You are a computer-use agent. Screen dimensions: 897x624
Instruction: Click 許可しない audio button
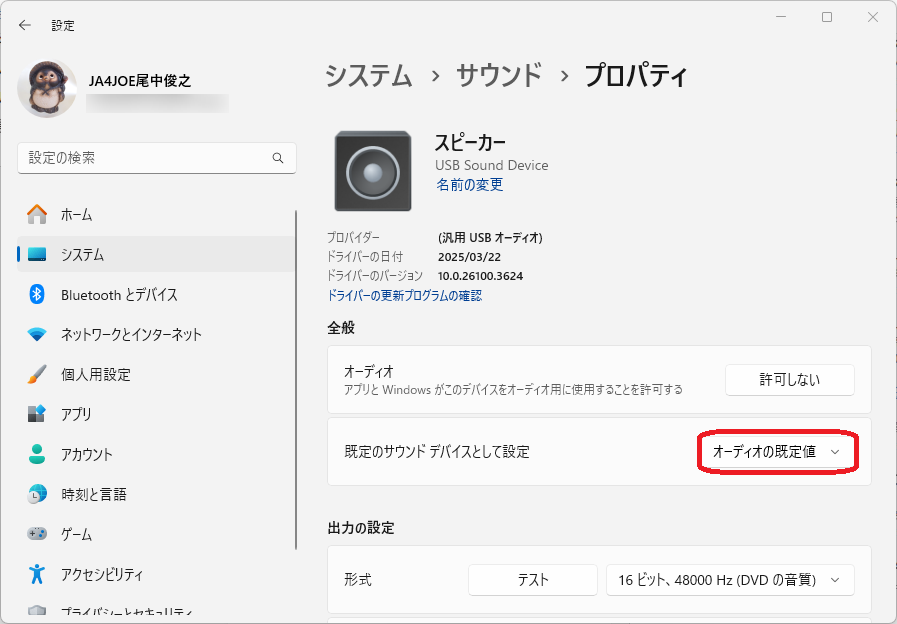(x=789, y=380)
